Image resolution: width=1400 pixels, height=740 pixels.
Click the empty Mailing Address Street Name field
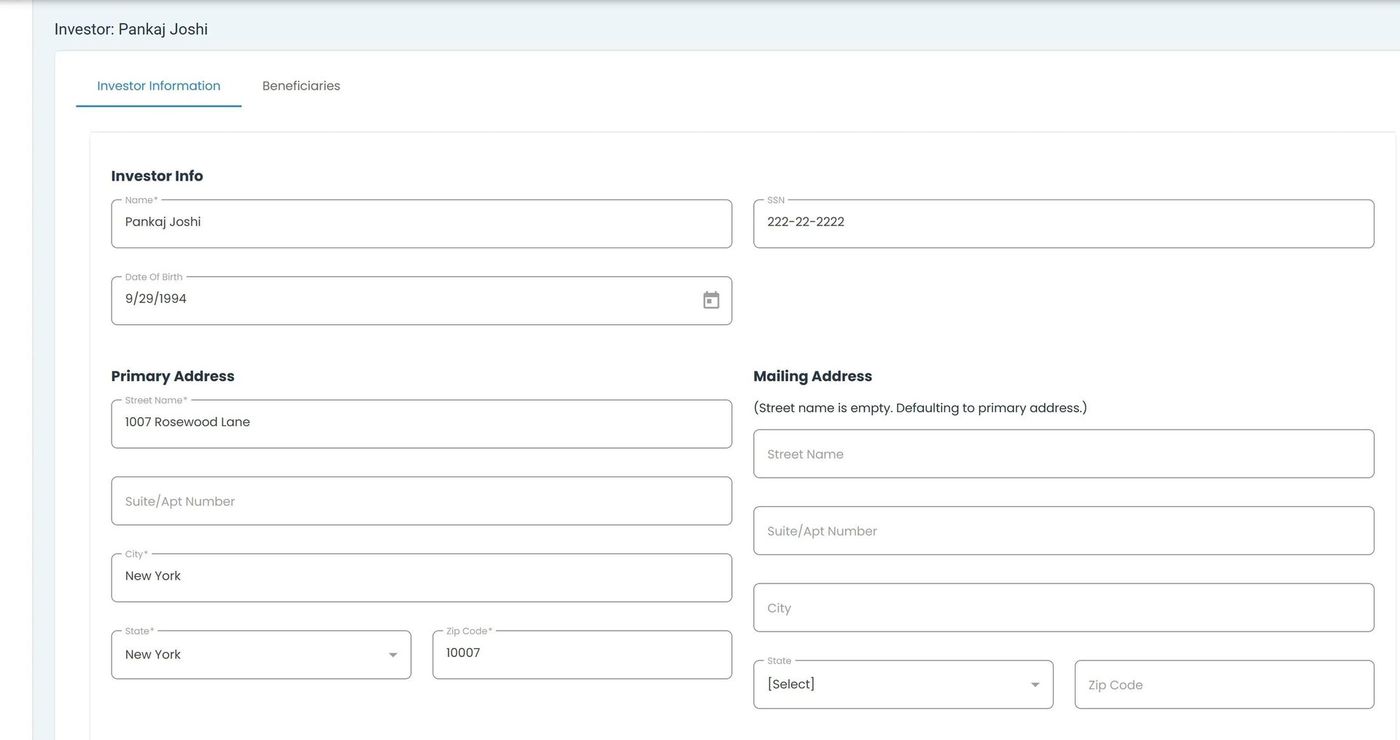tap(1063, 454)
